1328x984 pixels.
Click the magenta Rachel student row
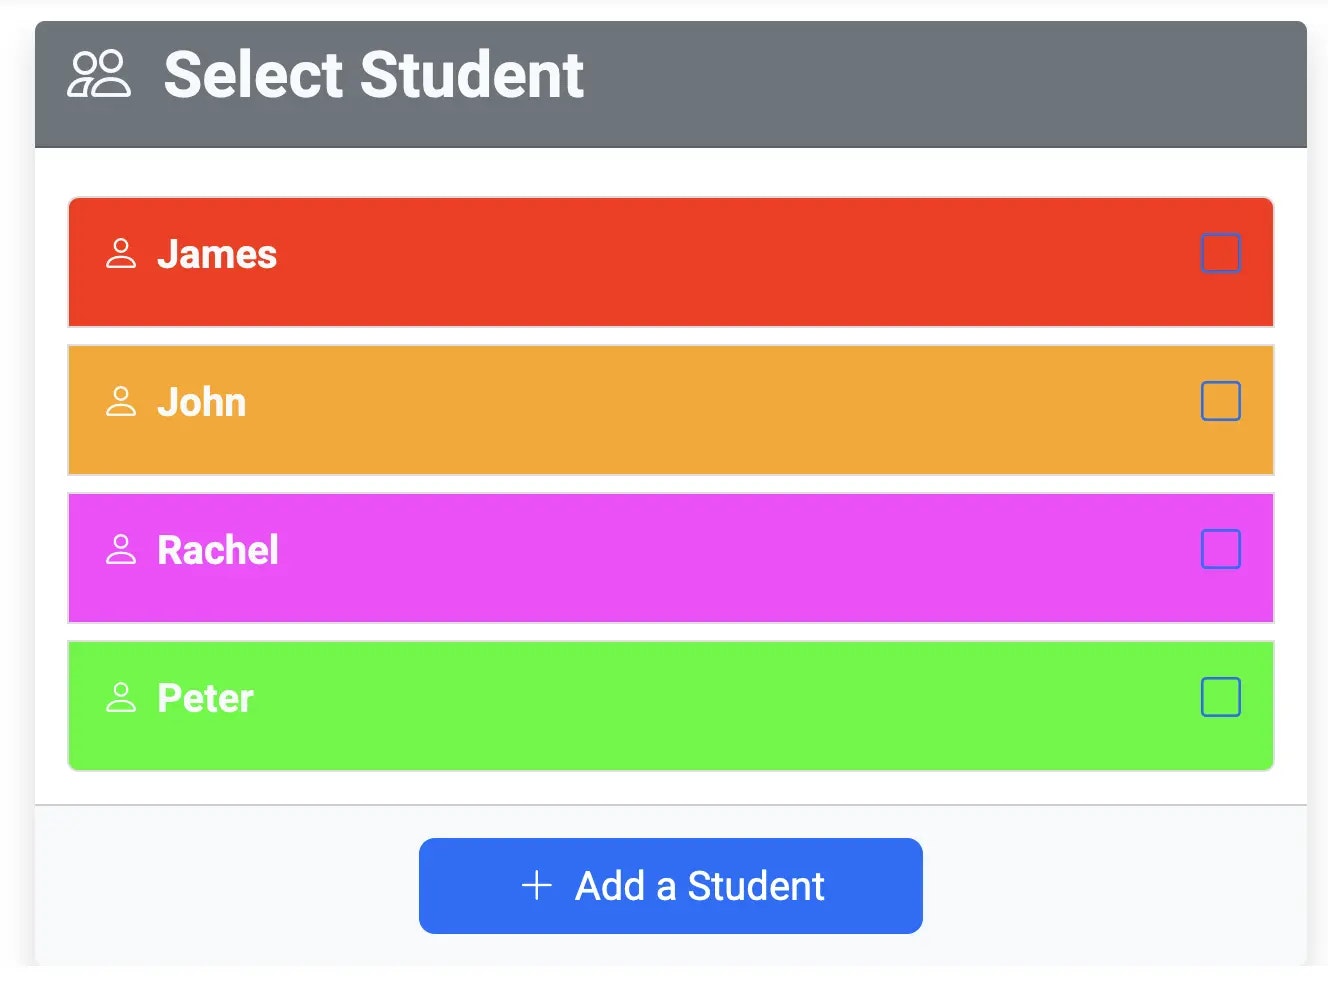(x=671, y=558)
